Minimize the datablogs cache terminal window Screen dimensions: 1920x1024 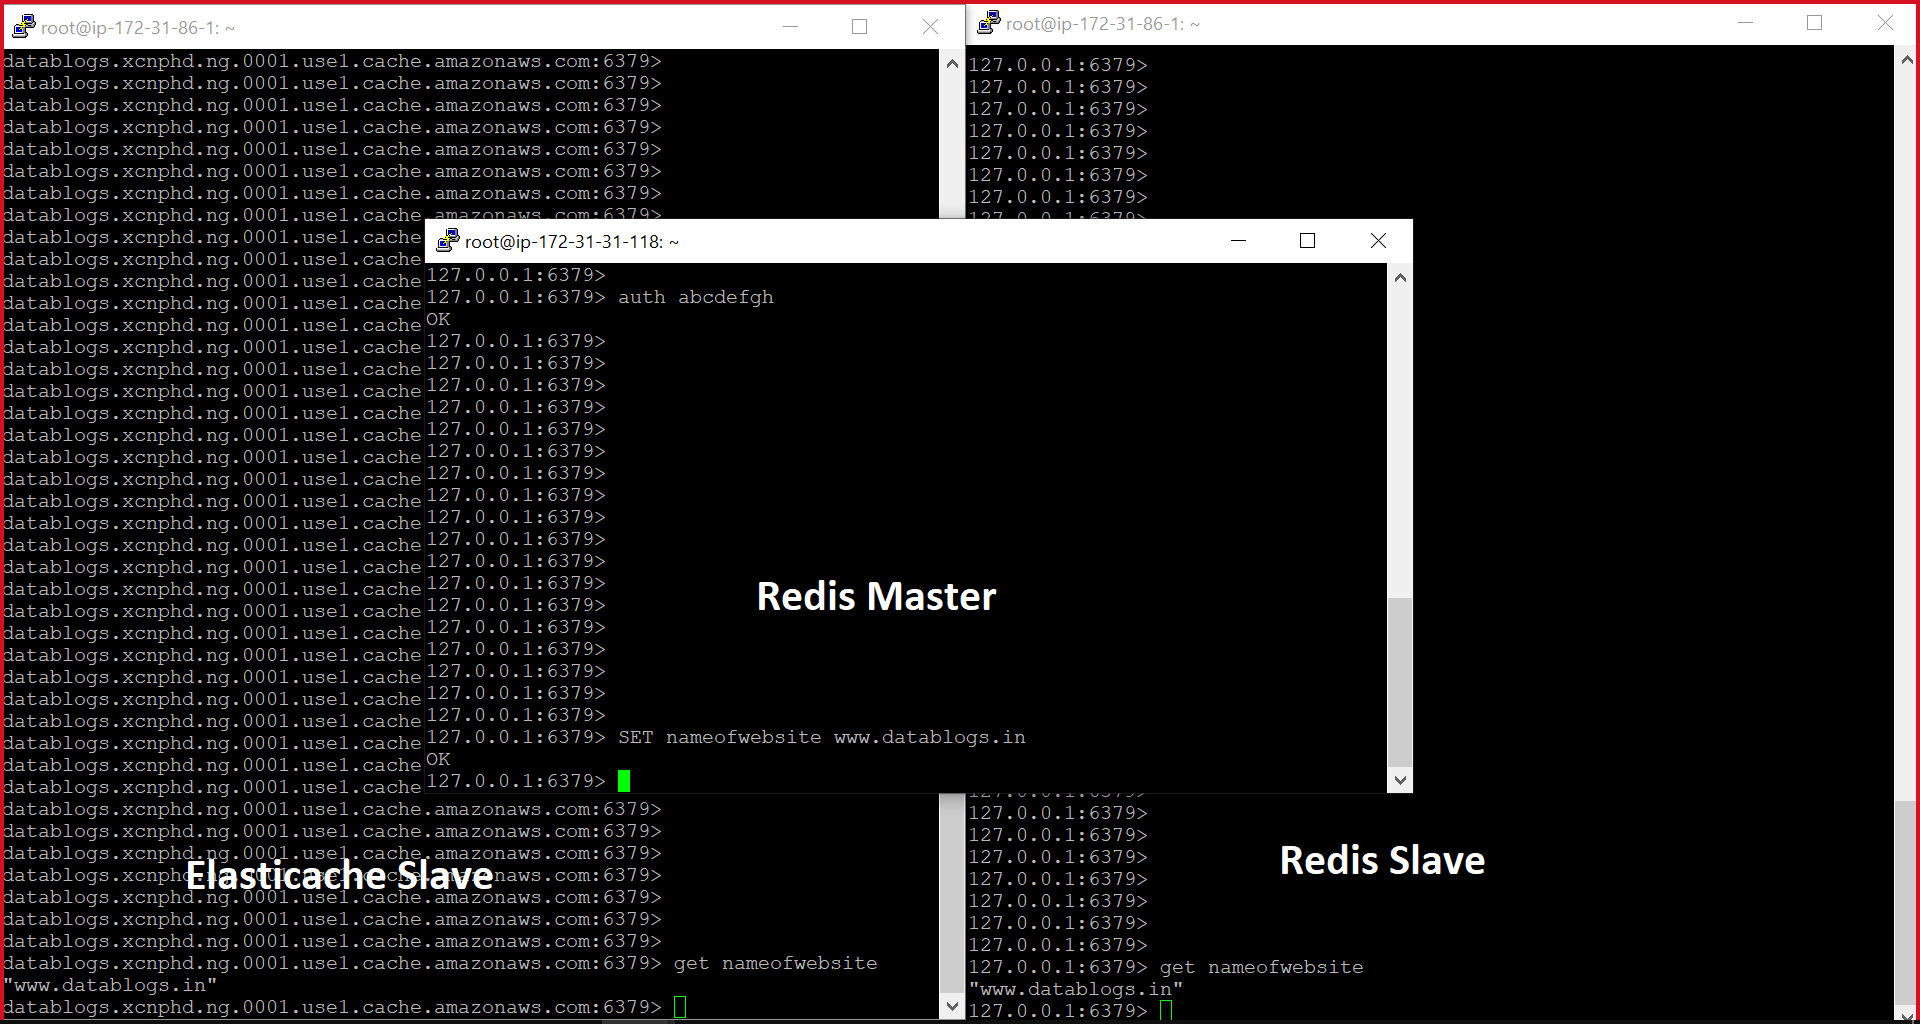[x=790, y=27]
